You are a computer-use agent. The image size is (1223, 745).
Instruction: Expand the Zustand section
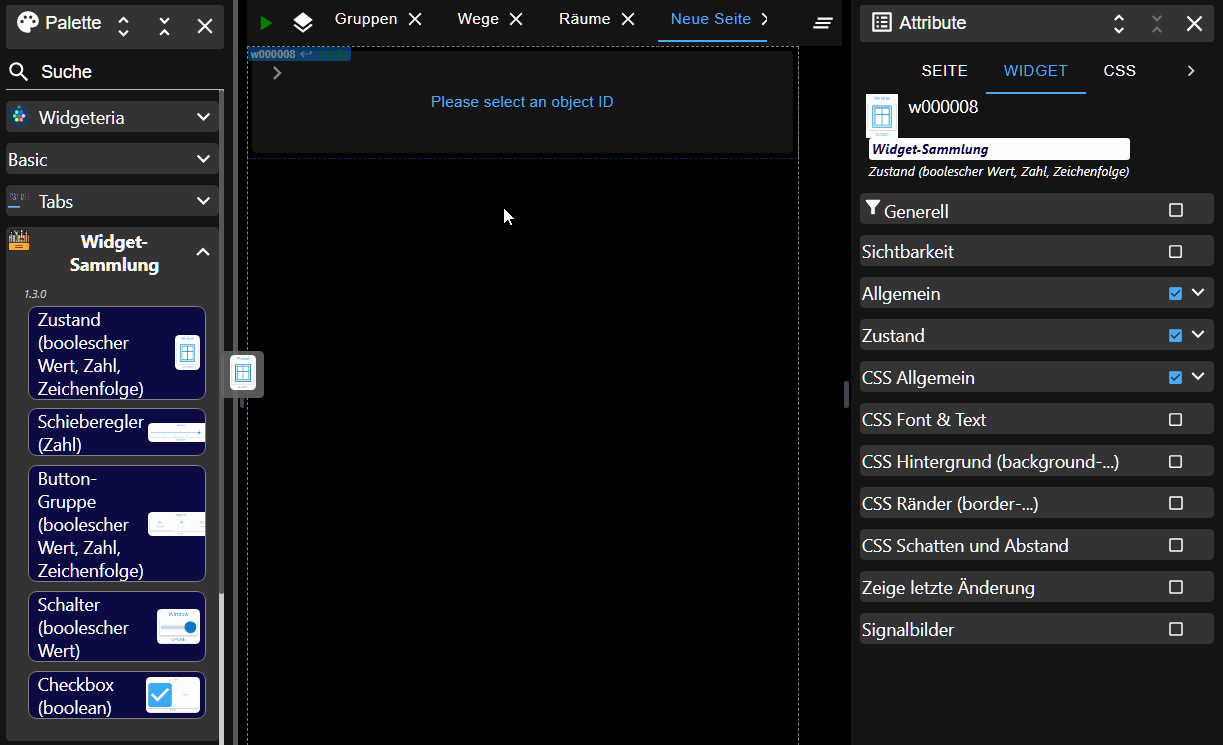click(1198, 335)
